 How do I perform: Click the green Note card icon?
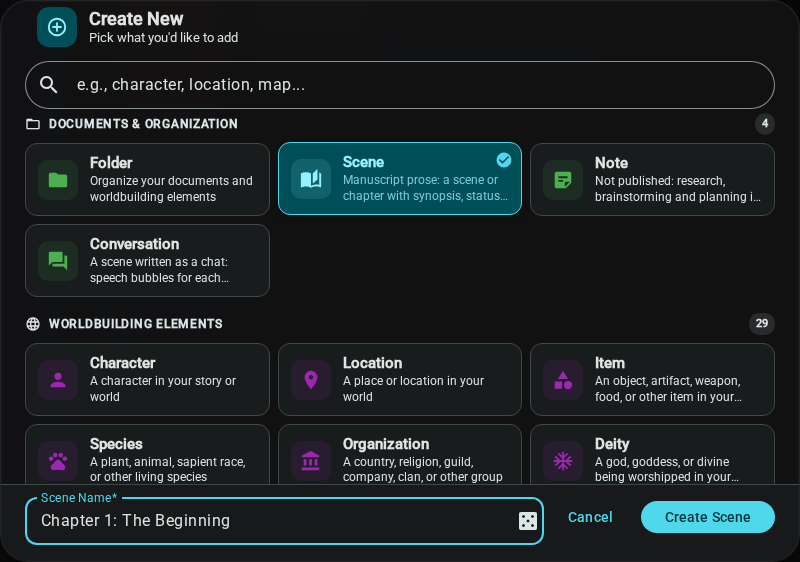pos(563,180)
